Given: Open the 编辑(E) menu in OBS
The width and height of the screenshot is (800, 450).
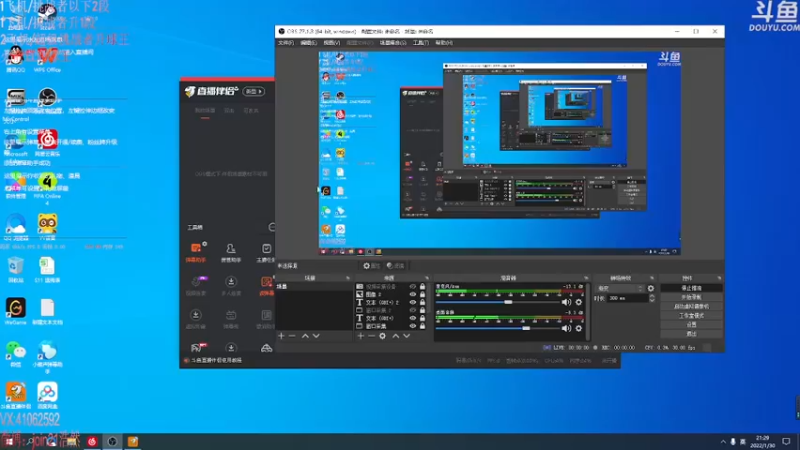Looking at the screenshot, I should click(308, 43).
